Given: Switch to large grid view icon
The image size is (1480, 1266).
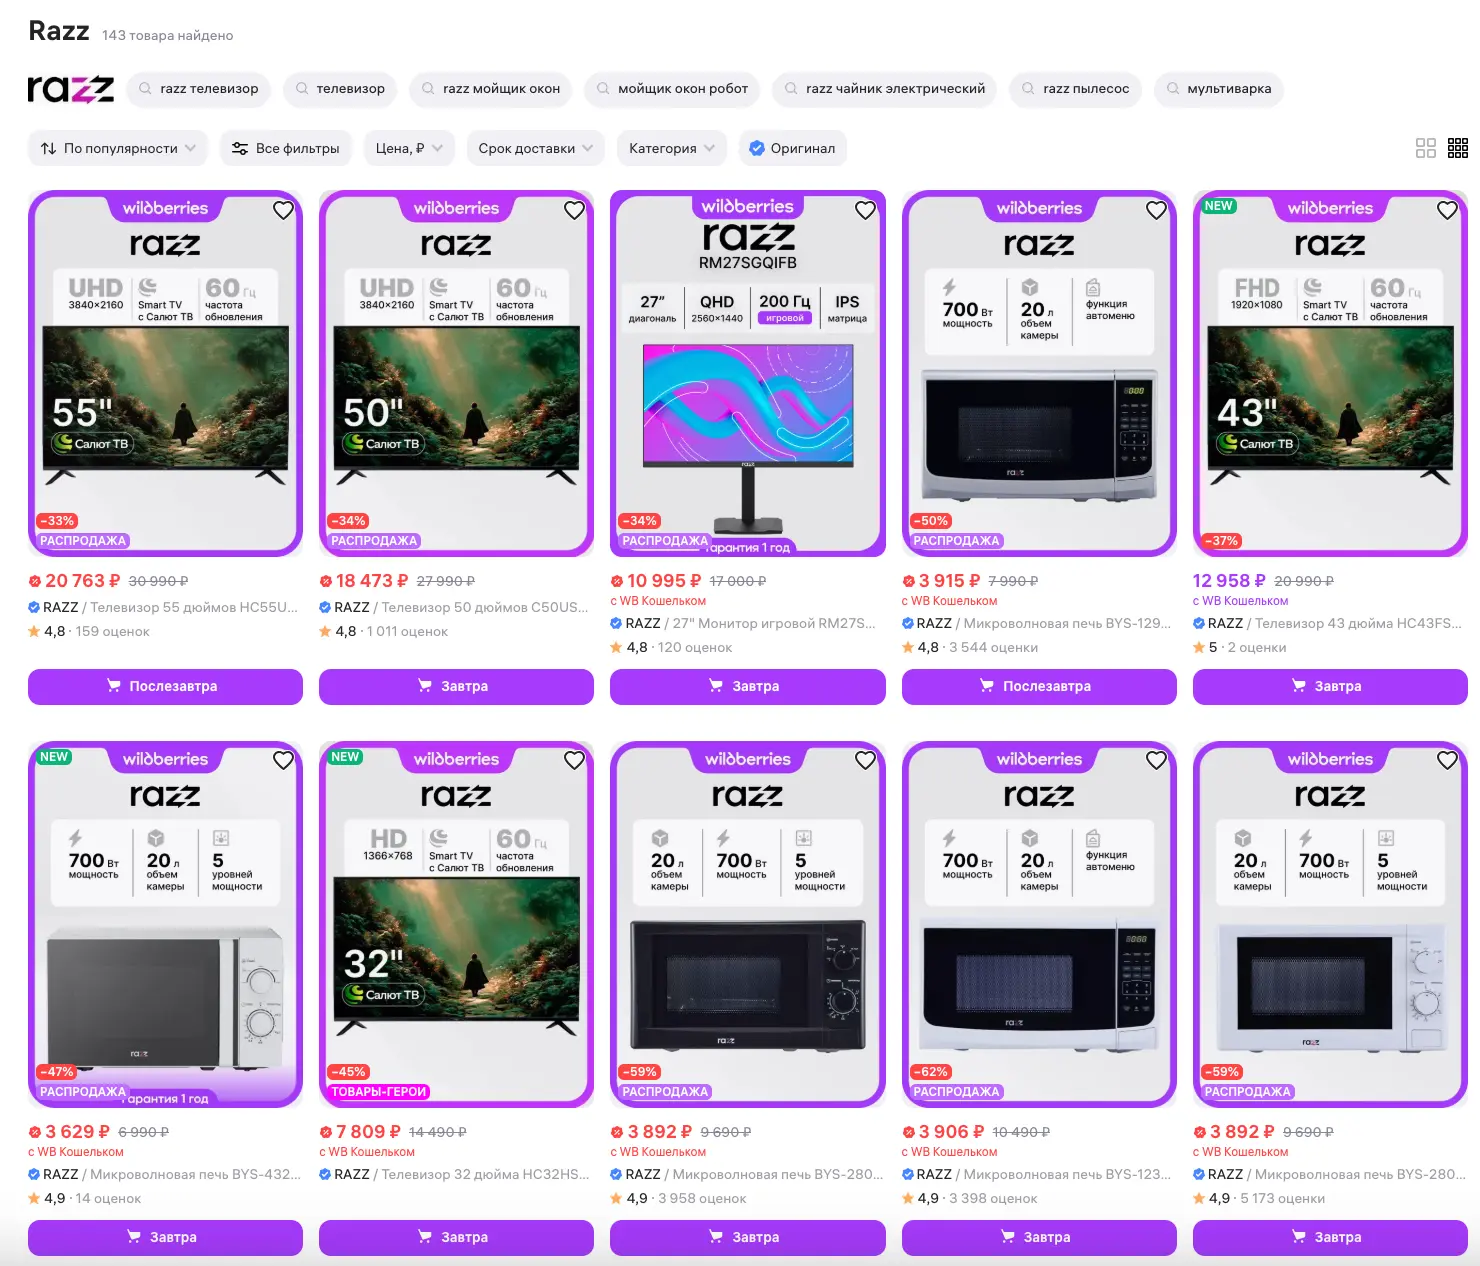Looking at the screenshot, I should tap(1426, 148).
